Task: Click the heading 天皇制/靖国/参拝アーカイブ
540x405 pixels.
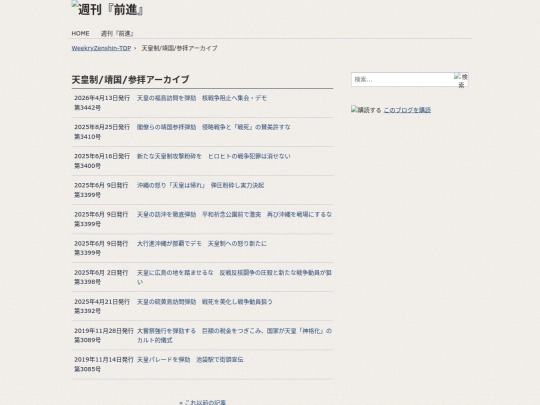Action: pos(130,80)
